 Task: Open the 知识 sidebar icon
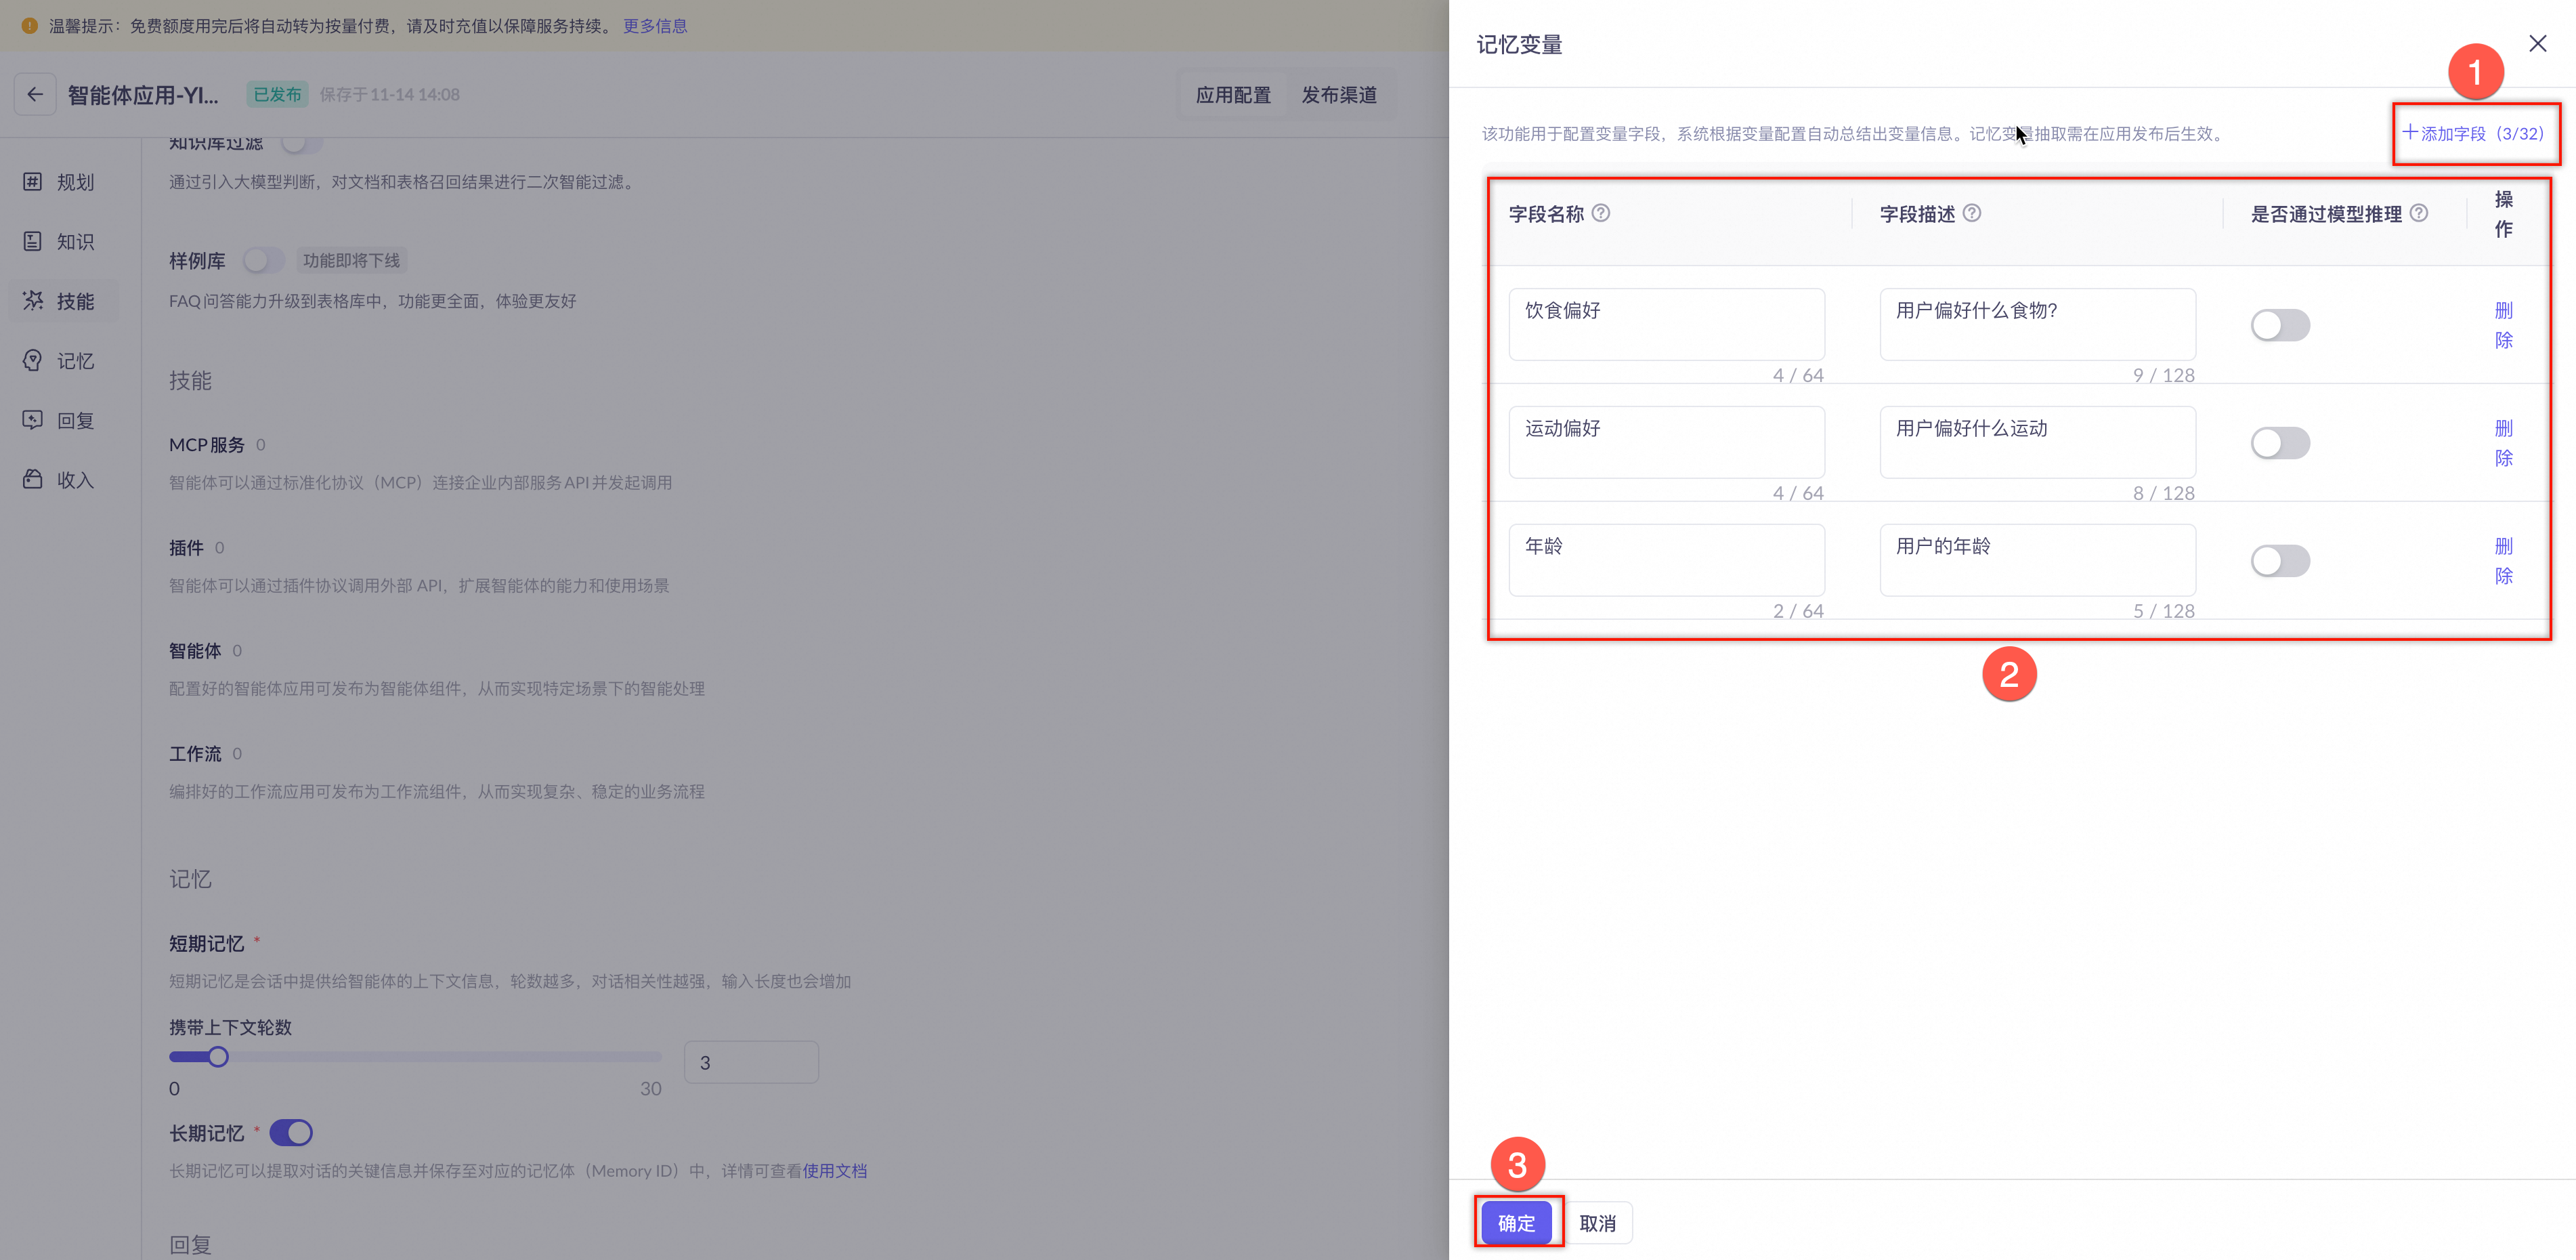[33, 241]
